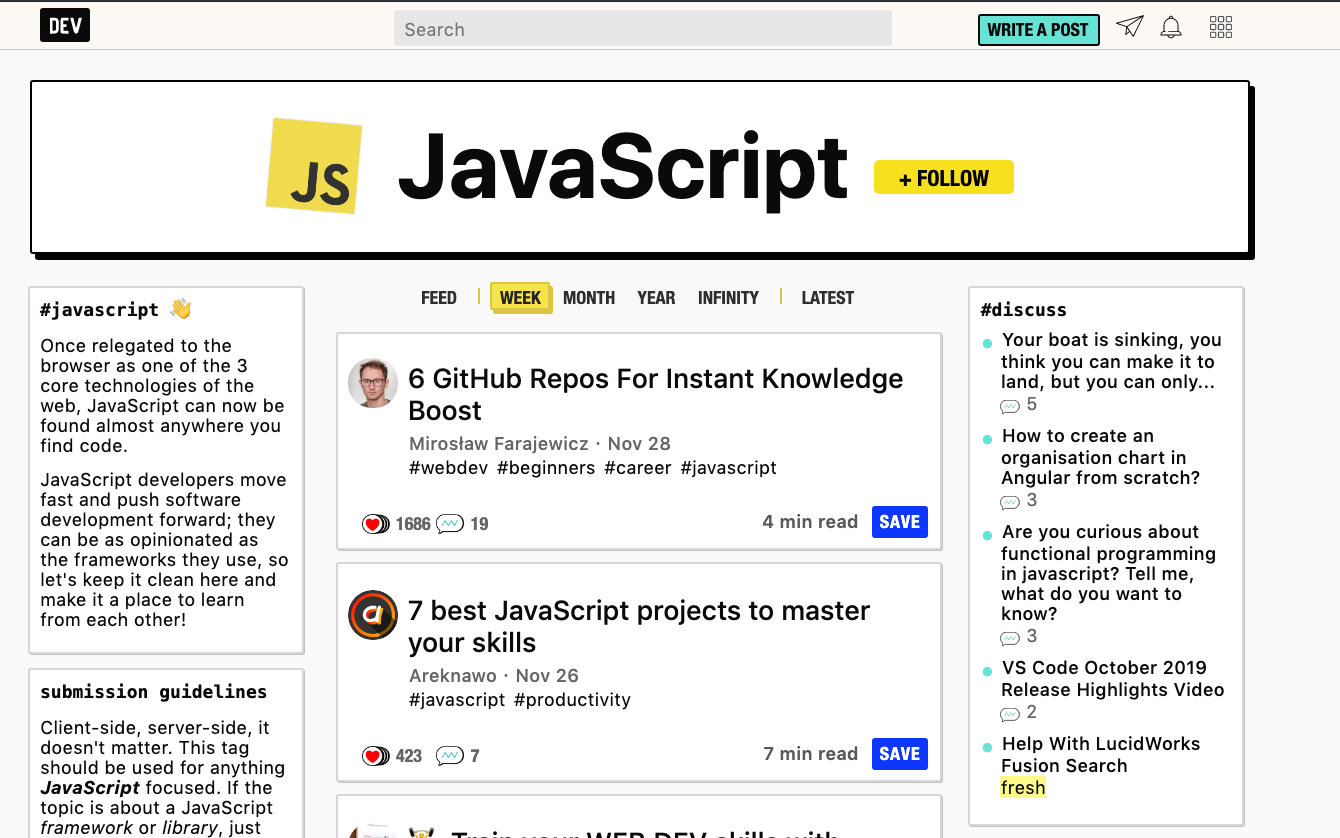The height and width of the screenshot is (838, 1340).
Task: Open '6 GitHub Repos For Instant Knowledge Boost'
Action: (656, 395)
